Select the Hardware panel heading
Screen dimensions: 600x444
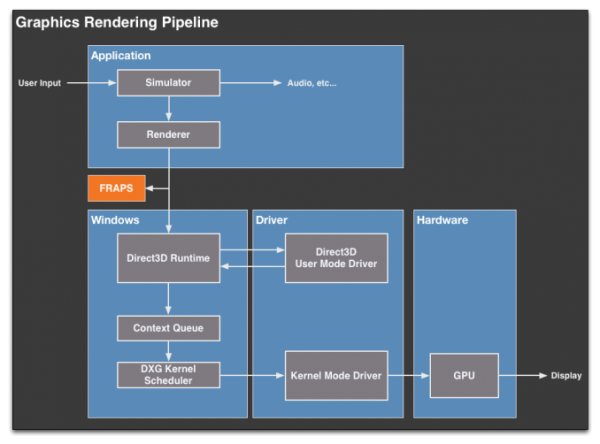[442, 220]
